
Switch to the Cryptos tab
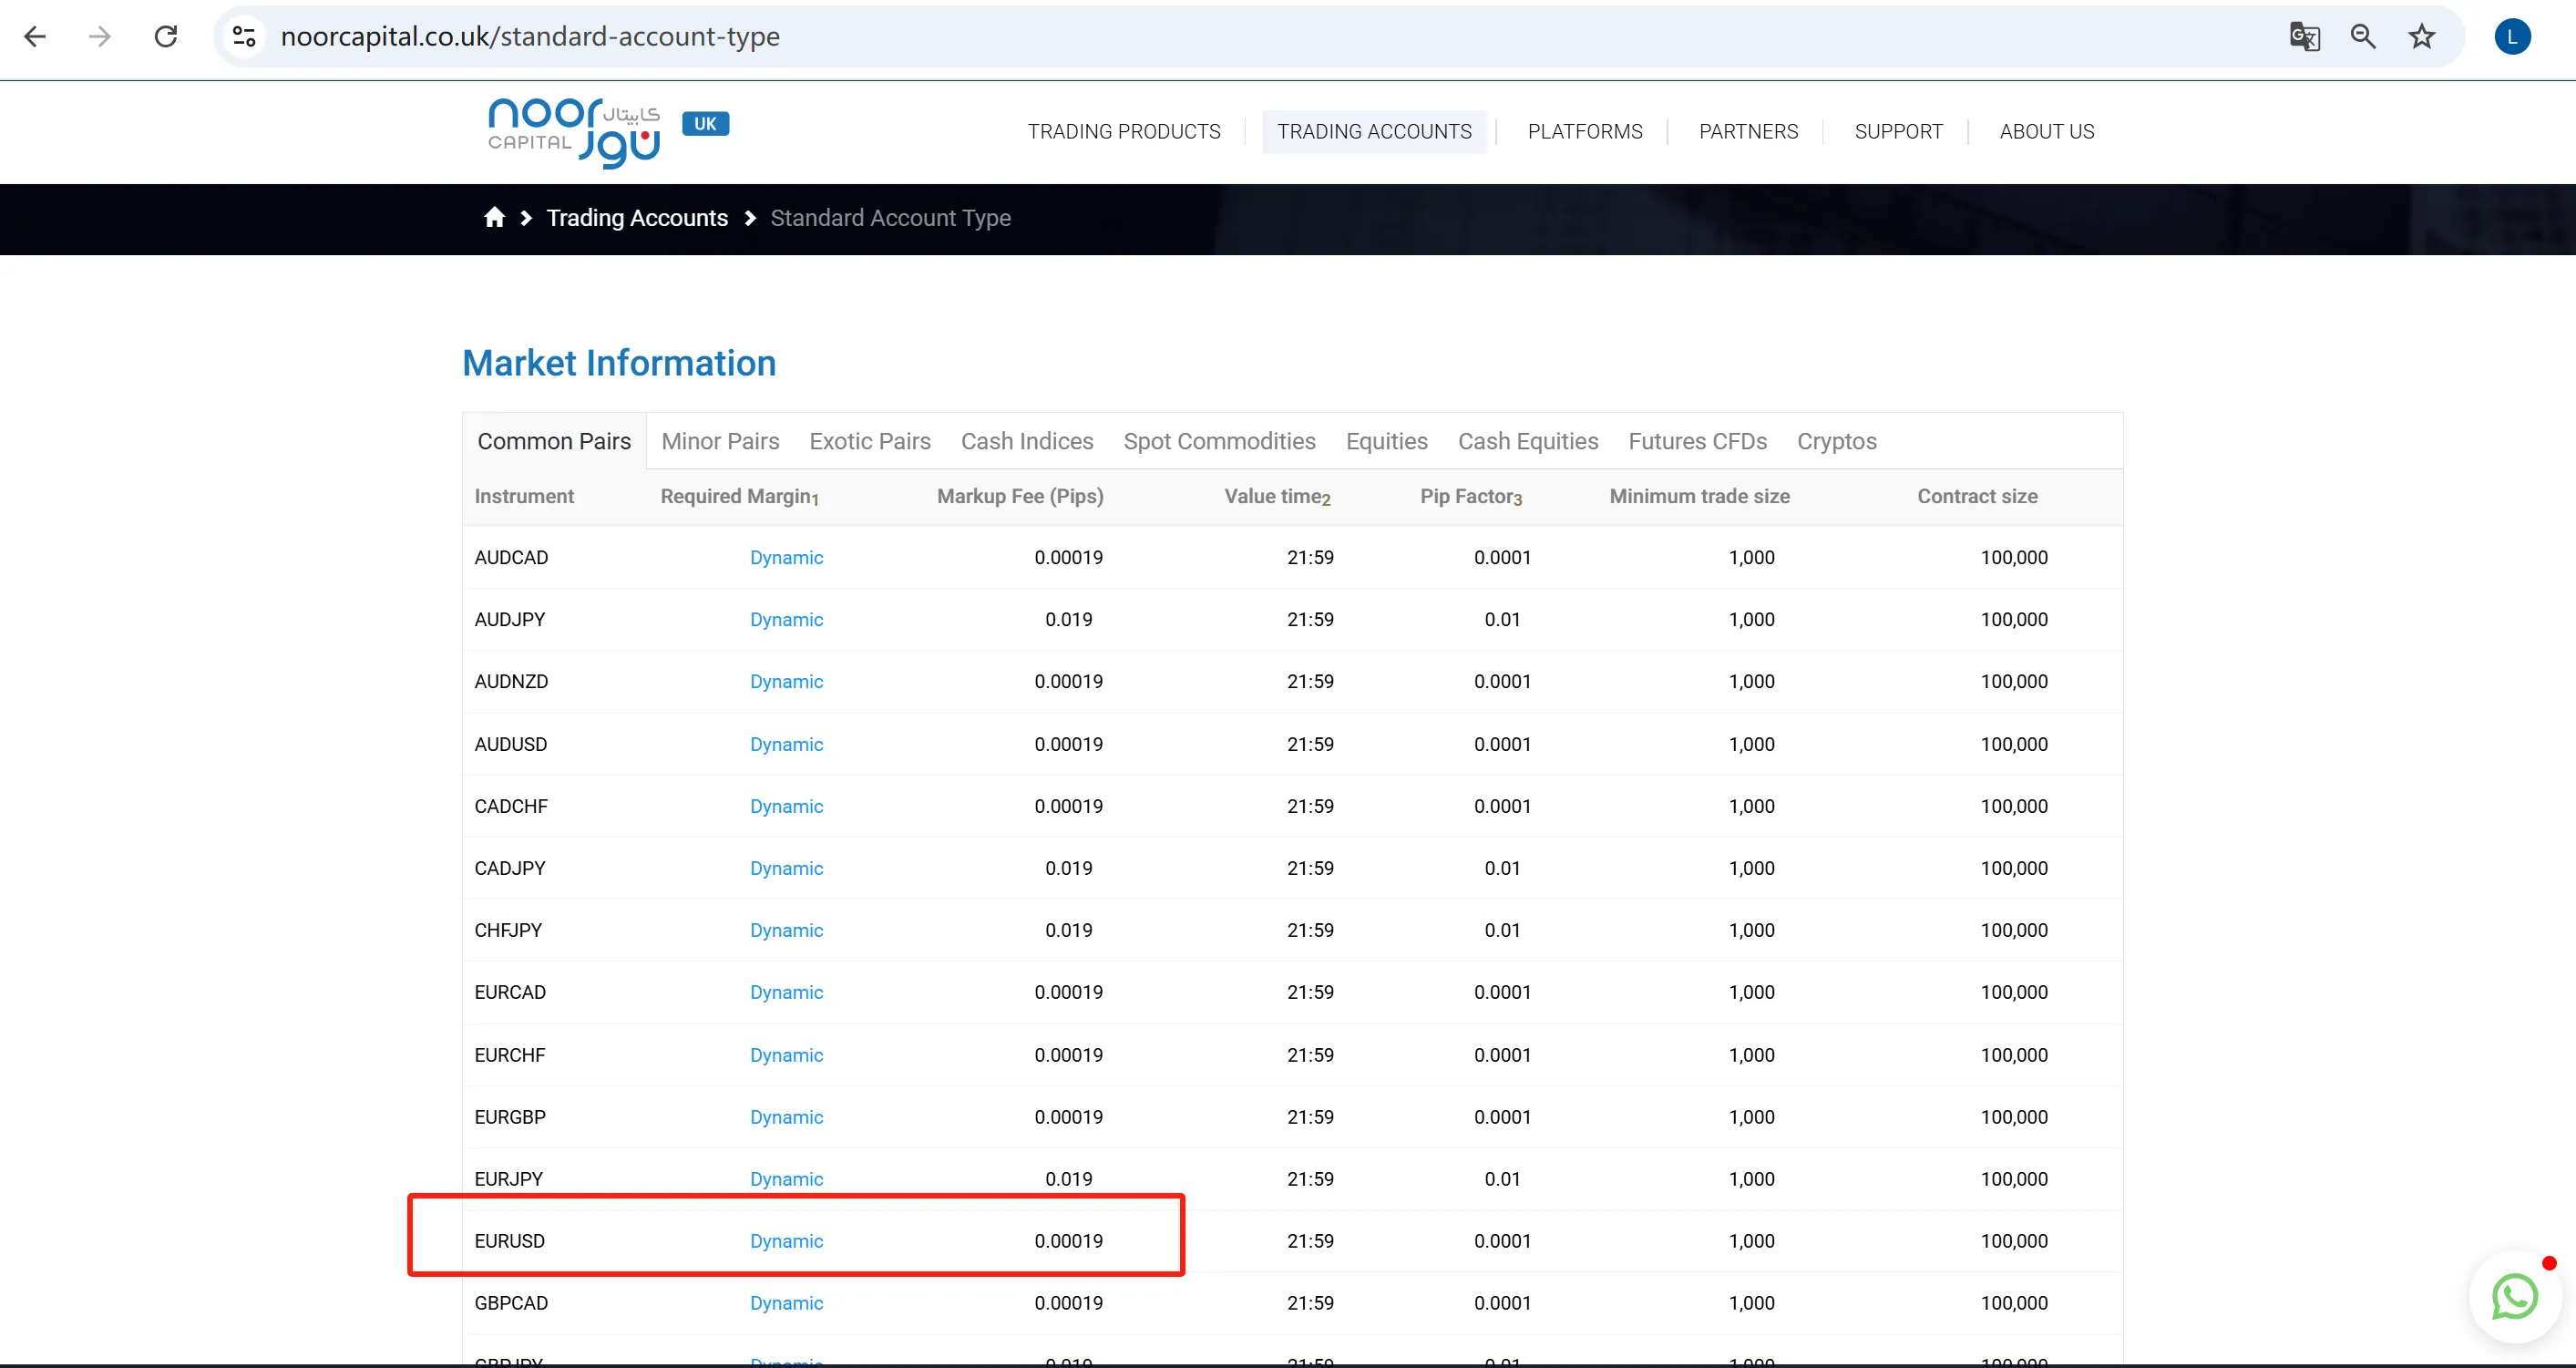[x=1836, y=441]
